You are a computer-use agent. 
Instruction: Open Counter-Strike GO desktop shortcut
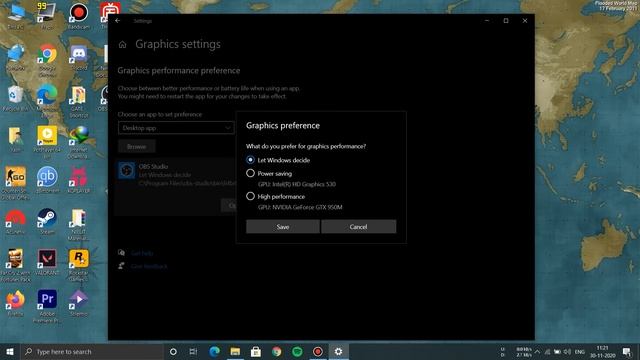click(15, 182)
